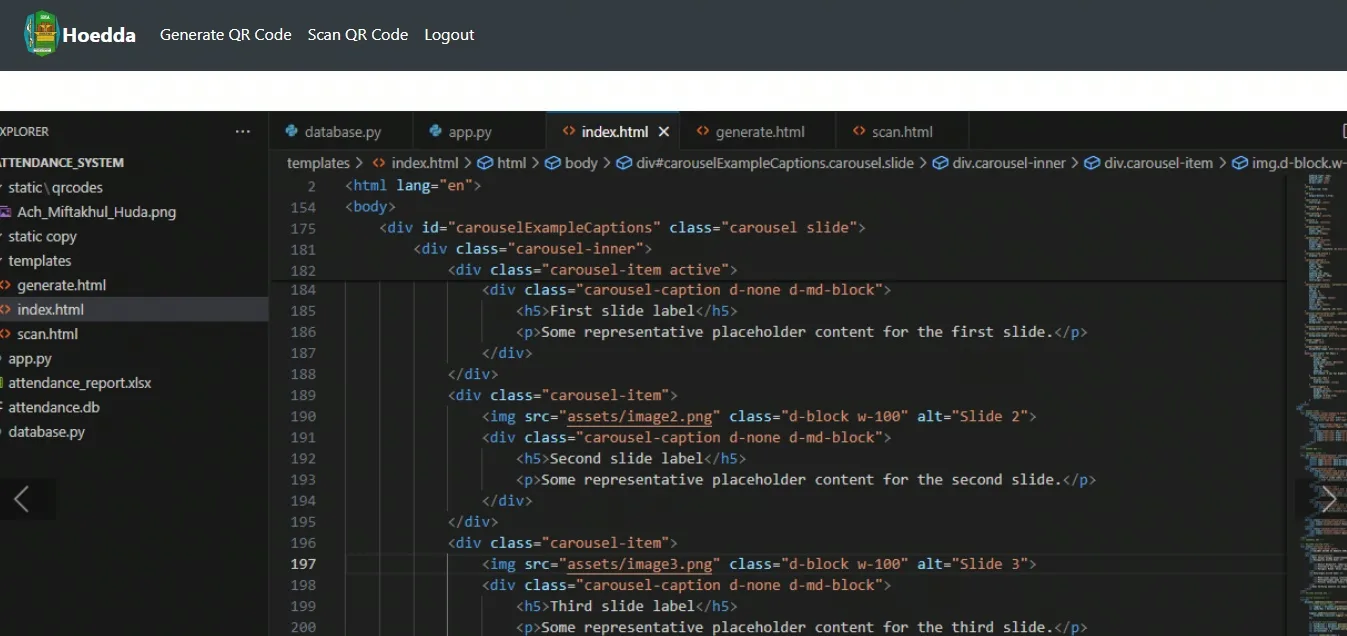Screen dimensions: 1347x636
Task: Advance to the next carousel slide
Action: 1328,499
